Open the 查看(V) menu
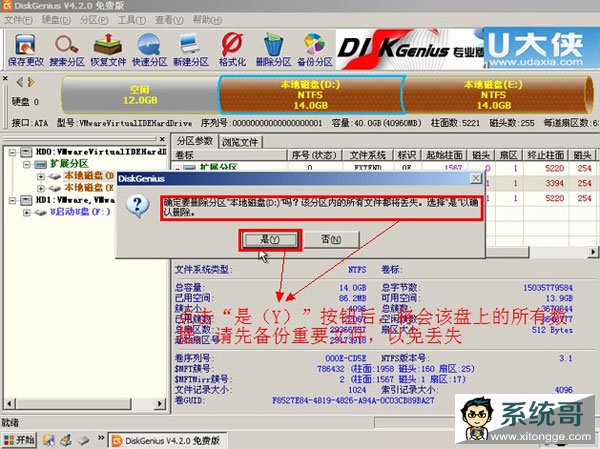This screenshot has height=449, width=600. (169, 20)
